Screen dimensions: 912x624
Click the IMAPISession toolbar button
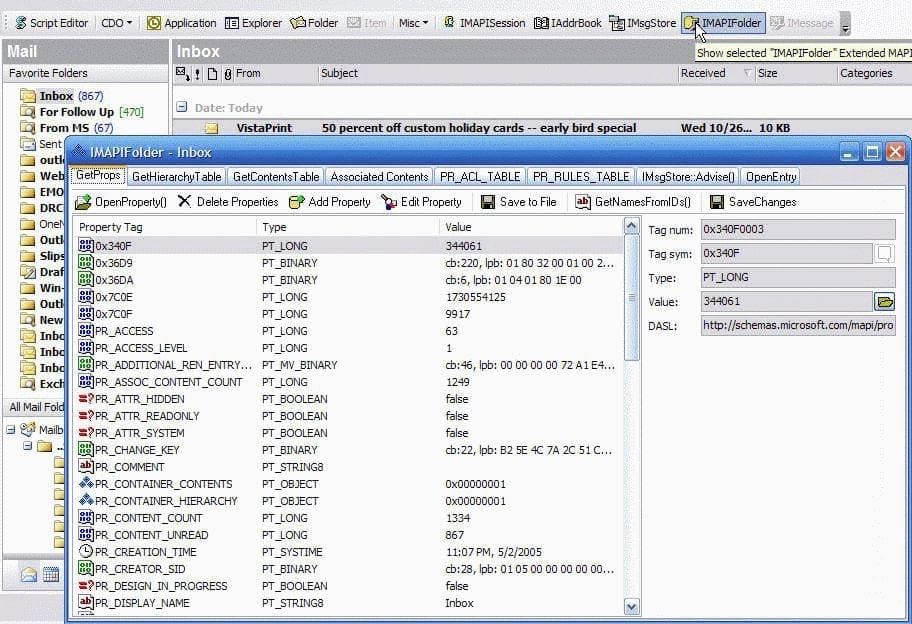[x=484, y=23]
